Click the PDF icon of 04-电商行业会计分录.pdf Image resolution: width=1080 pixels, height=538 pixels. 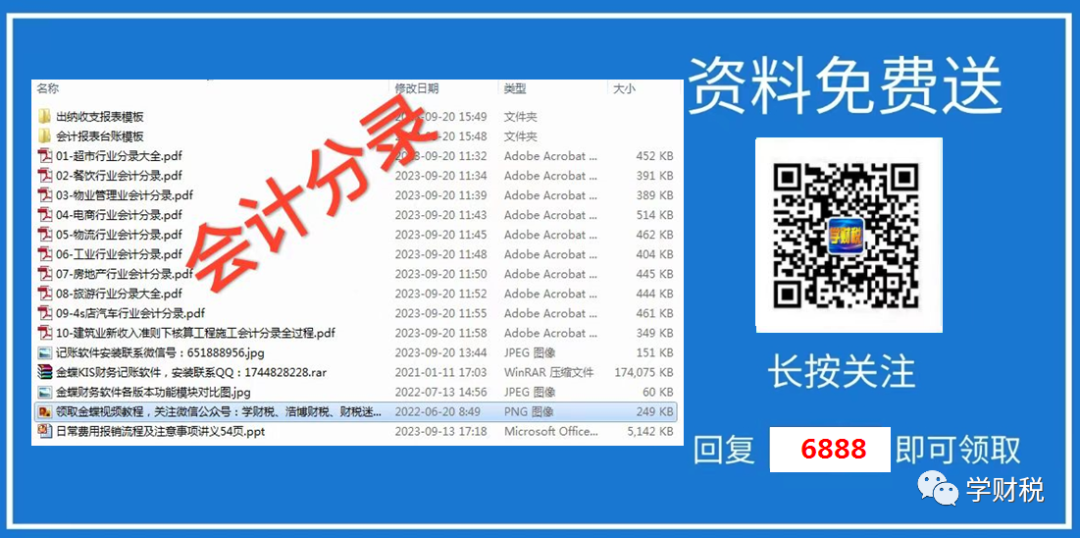(45, 215)
